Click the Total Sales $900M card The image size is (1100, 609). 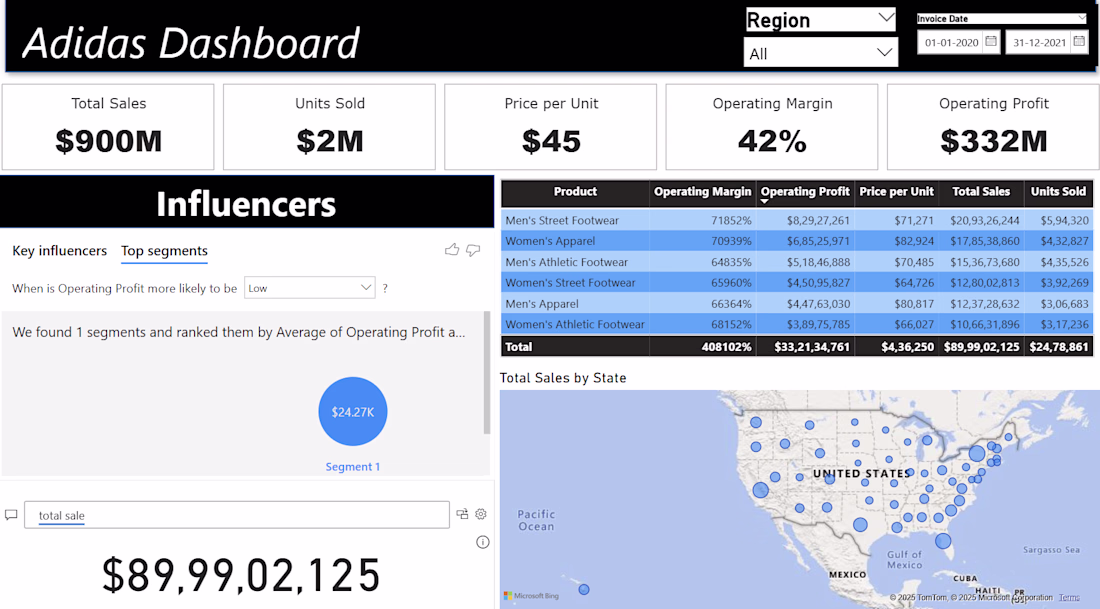(x=108, y=127)
